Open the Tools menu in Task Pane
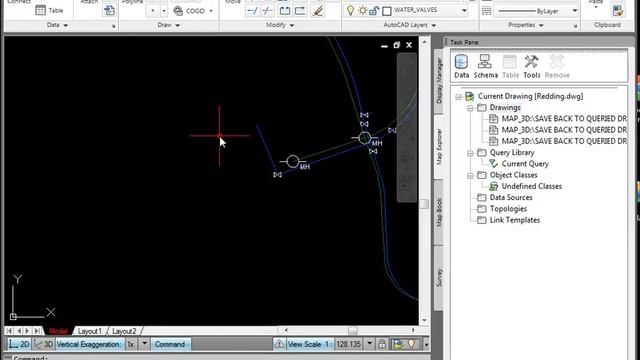The image size is (640, 360). pos(531,66)
